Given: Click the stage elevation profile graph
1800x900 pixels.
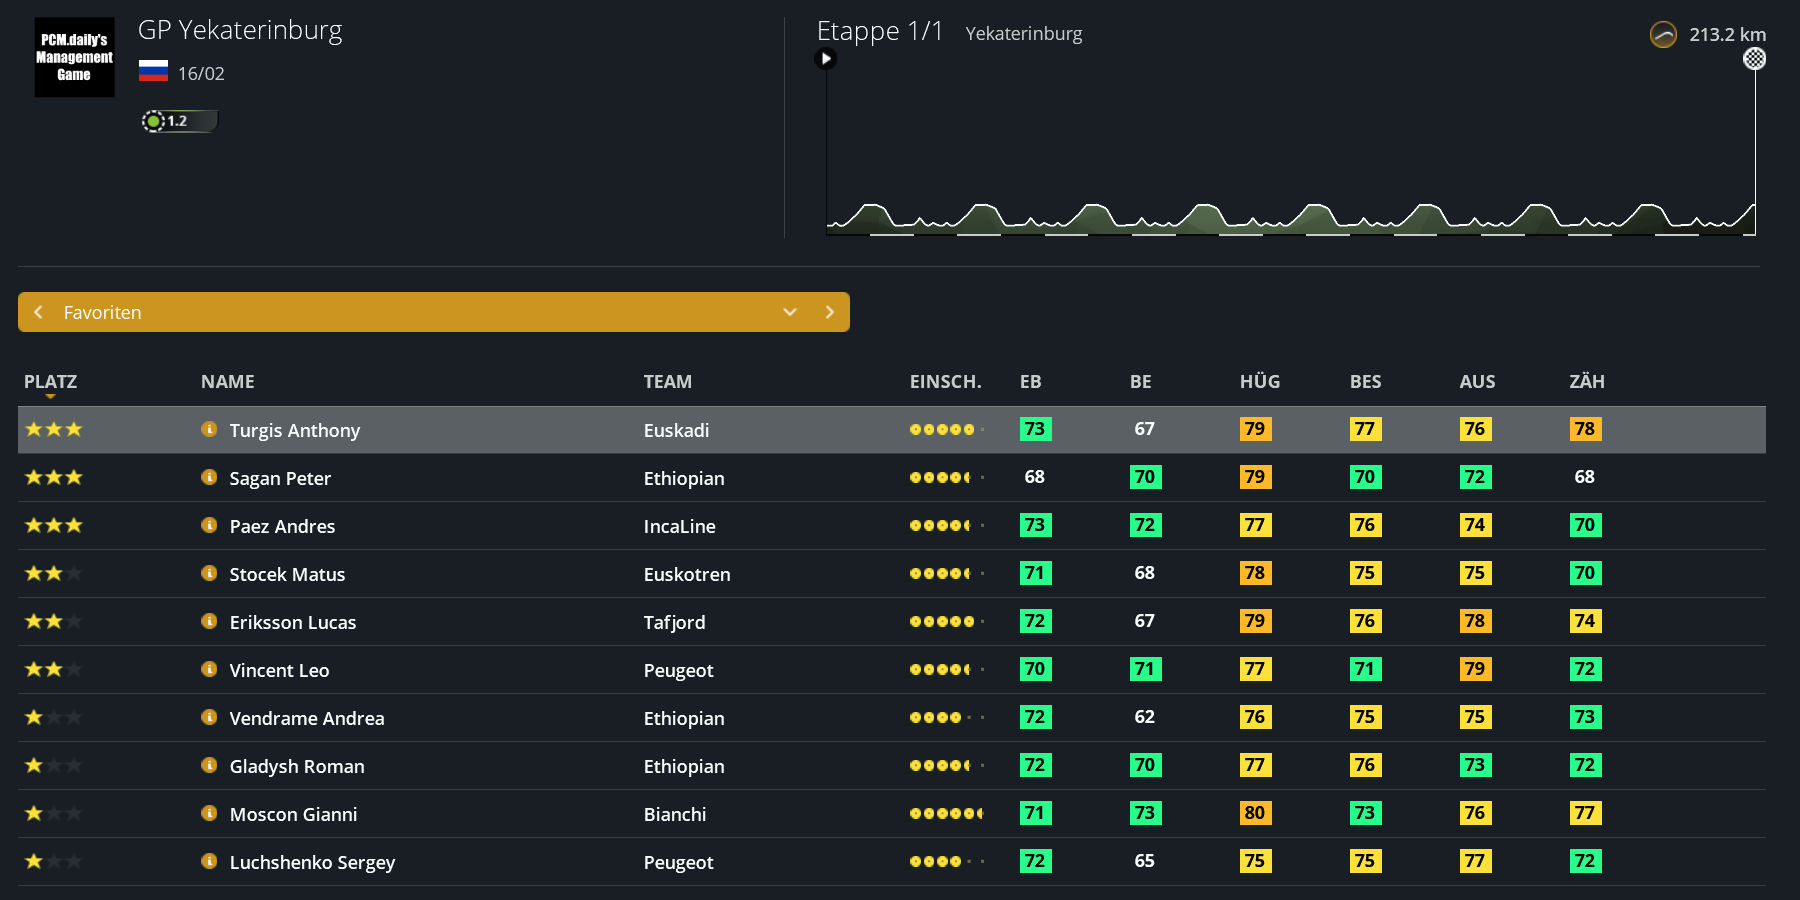Looking at the screenshot, I should pyautogui.click(x=1290, y=200).
